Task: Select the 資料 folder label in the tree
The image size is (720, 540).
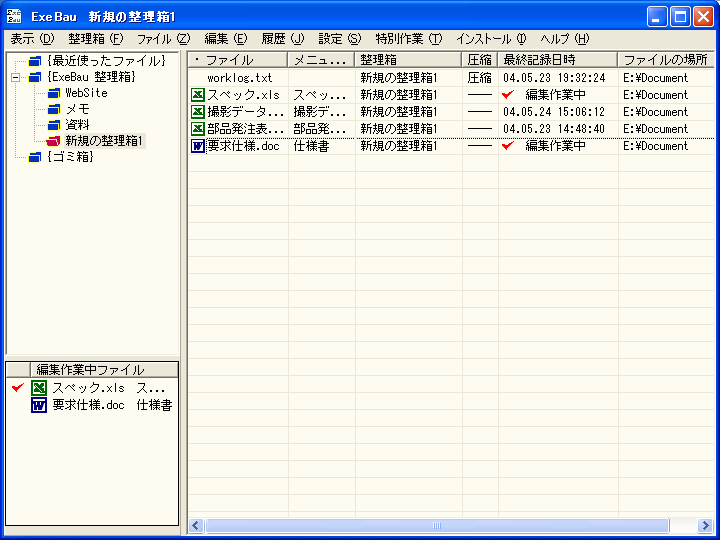Action: point(77,125)
